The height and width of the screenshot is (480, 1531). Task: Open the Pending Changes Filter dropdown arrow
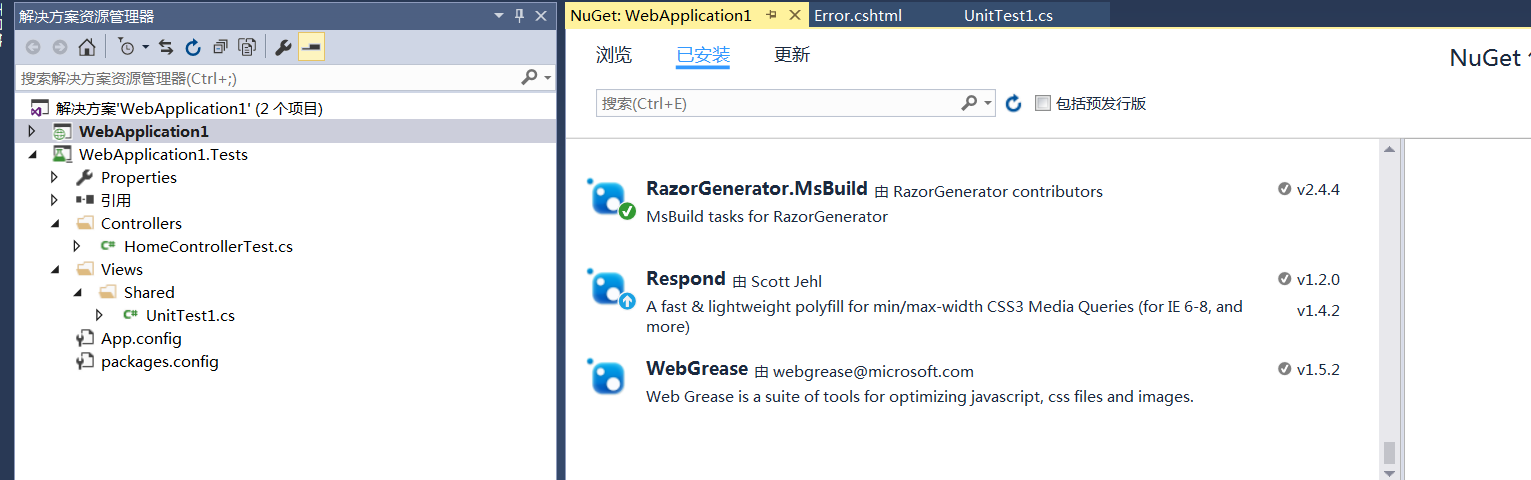(x=145, y=47)
